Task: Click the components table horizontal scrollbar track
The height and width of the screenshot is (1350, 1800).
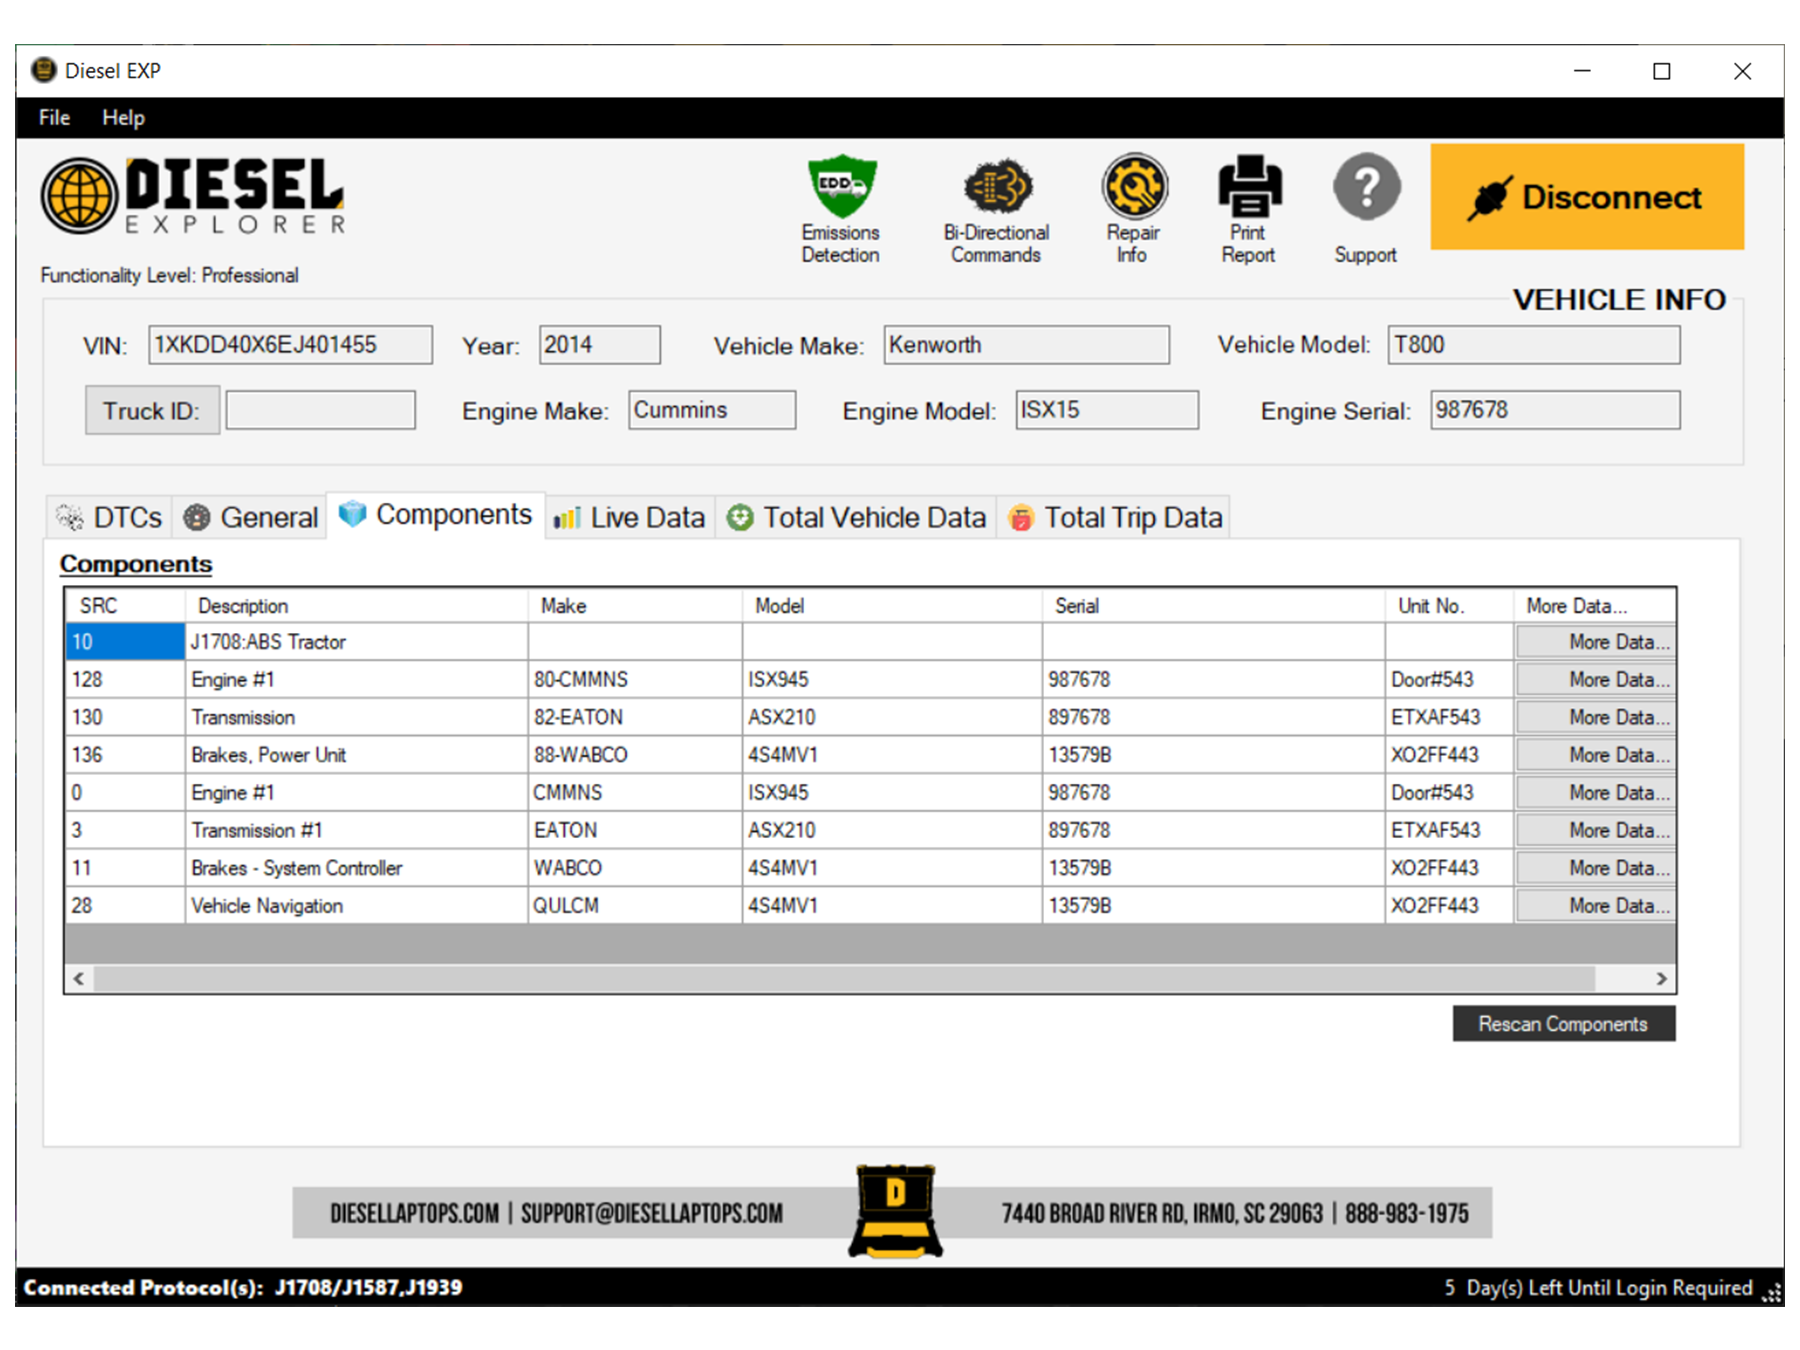Action: point(845,978)
